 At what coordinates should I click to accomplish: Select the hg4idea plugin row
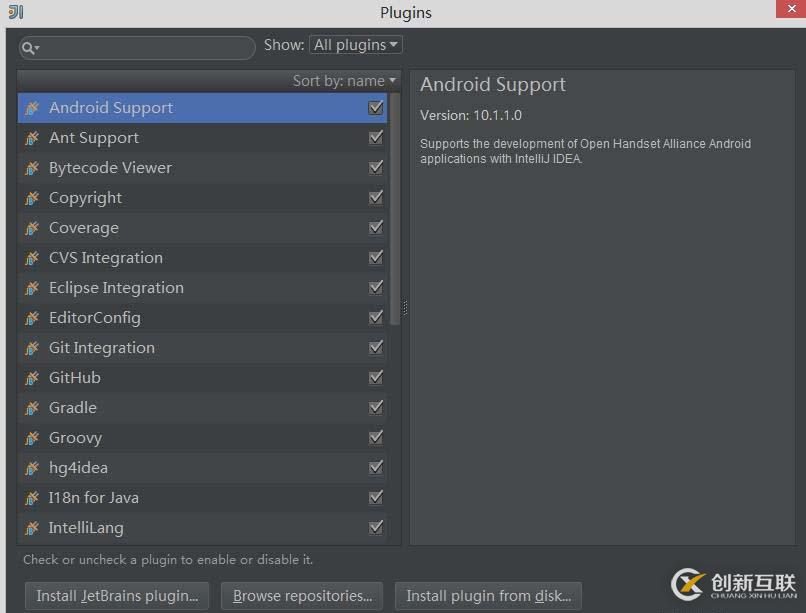(x=203, y=468)
